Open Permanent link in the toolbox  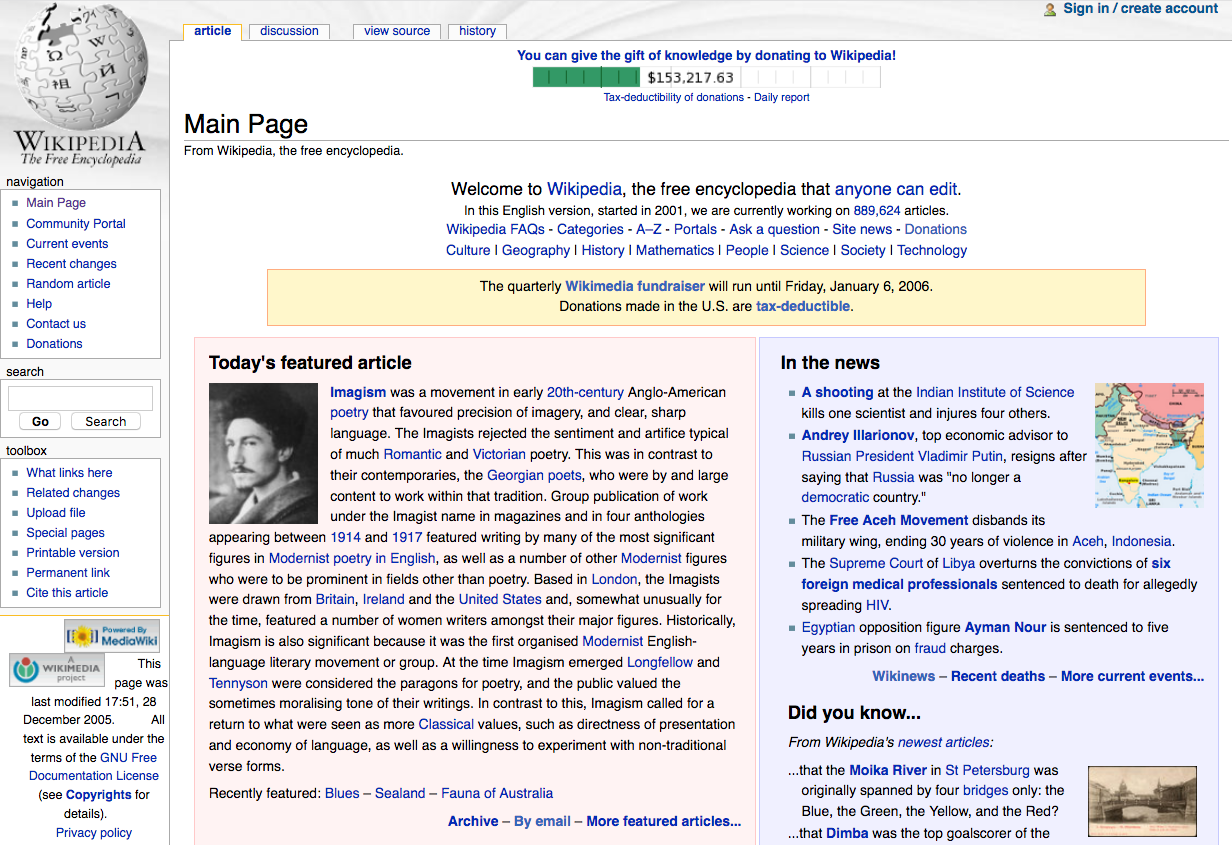coord(68,573)
